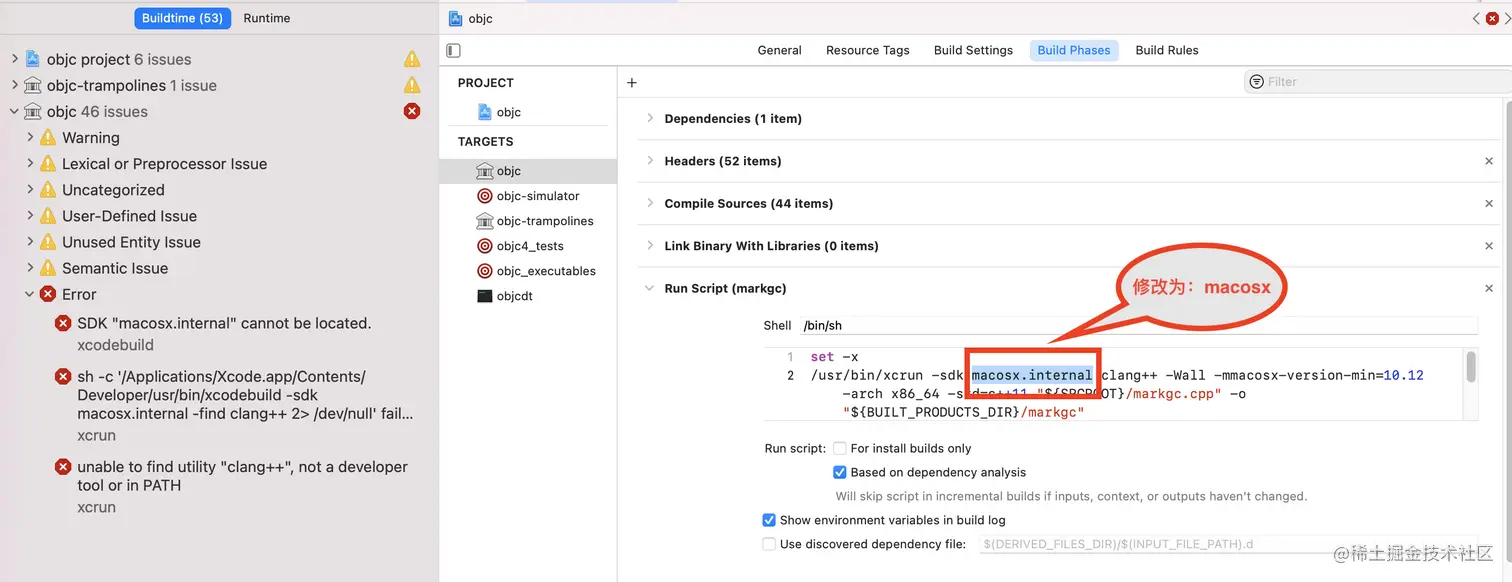Click the error icon for SDK cannot be located
Viewport: 1512px width, 582px height.
(x=63, y=323)
